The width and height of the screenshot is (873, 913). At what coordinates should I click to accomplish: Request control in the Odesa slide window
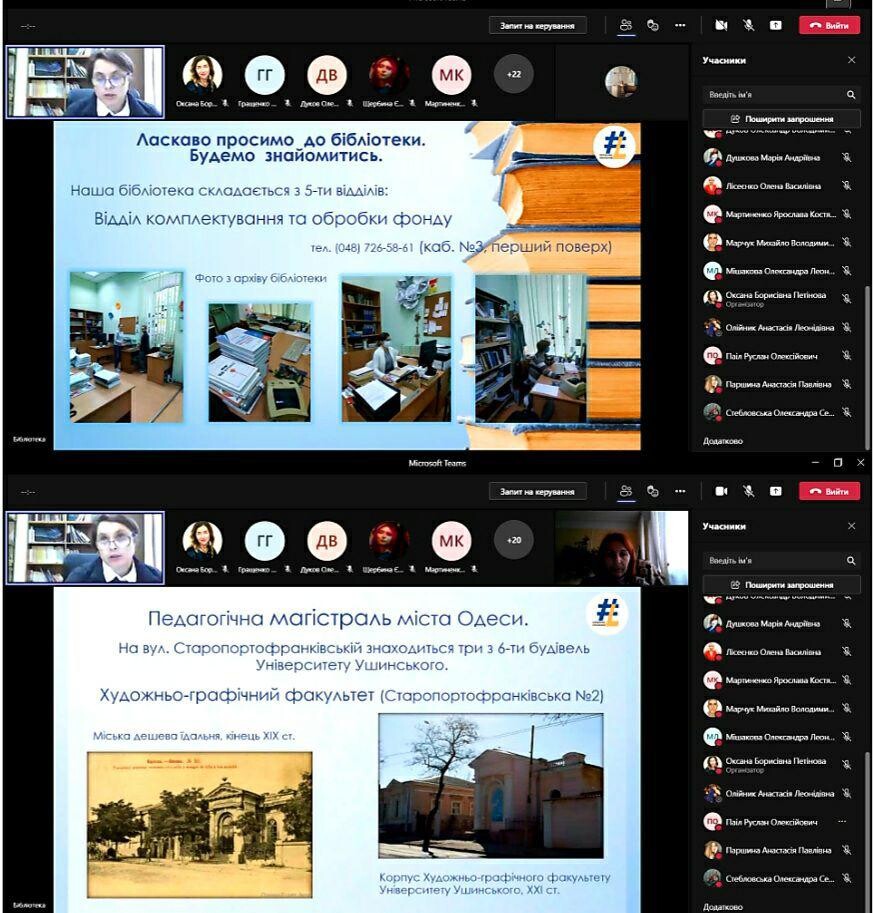pos(537,491)
